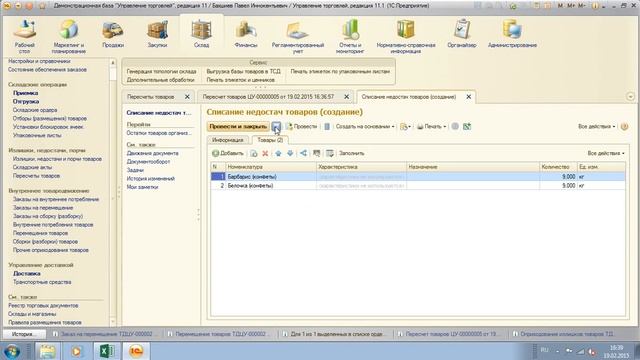
Task: Move the row up with blue arrow
Action: [x=278, y=153]
